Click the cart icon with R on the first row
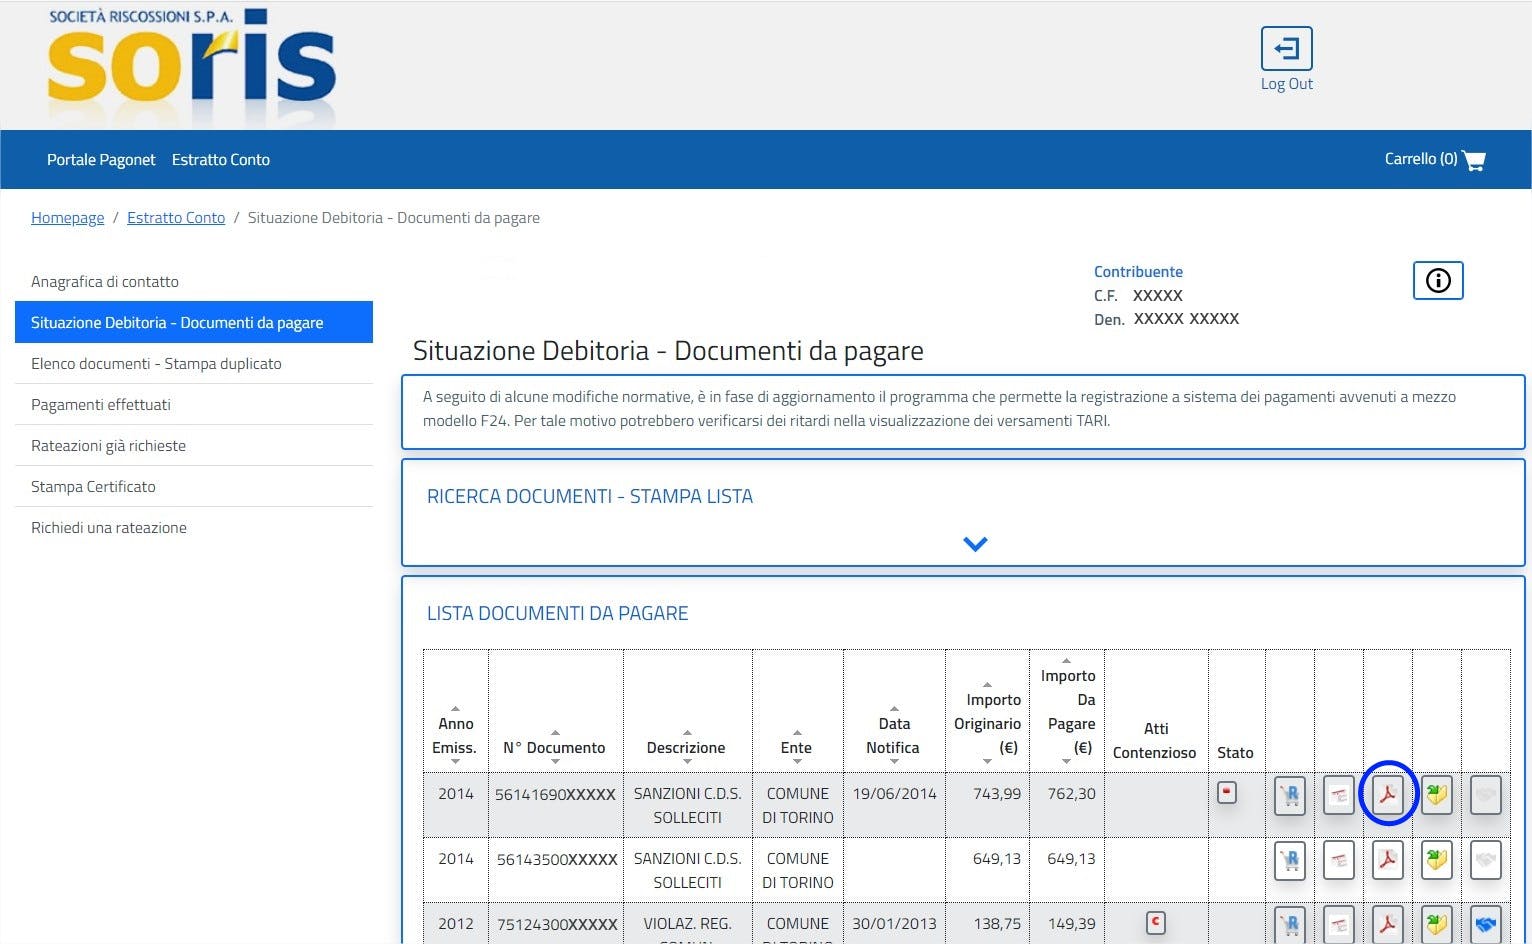The image size is (1532, 944). tap(1288, 794)
